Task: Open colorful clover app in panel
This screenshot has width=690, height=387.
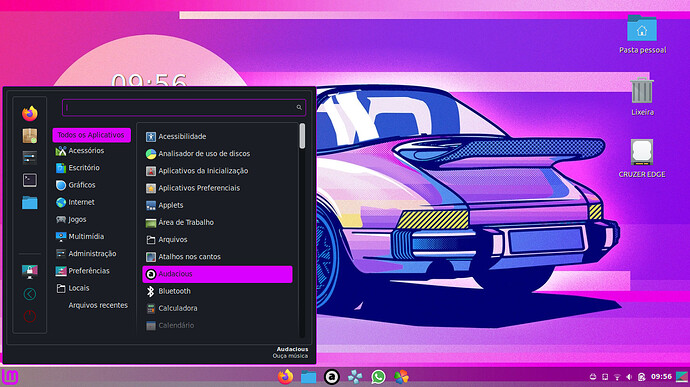Action: click(x=401, y=377)
